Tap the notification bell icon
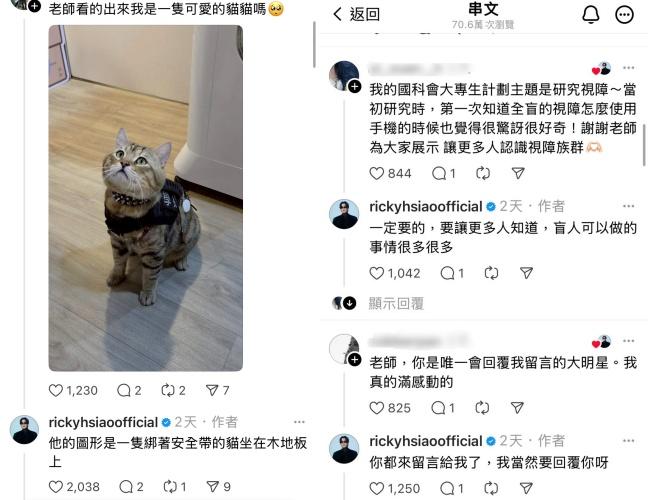648x500 pixels. (591, 15)
